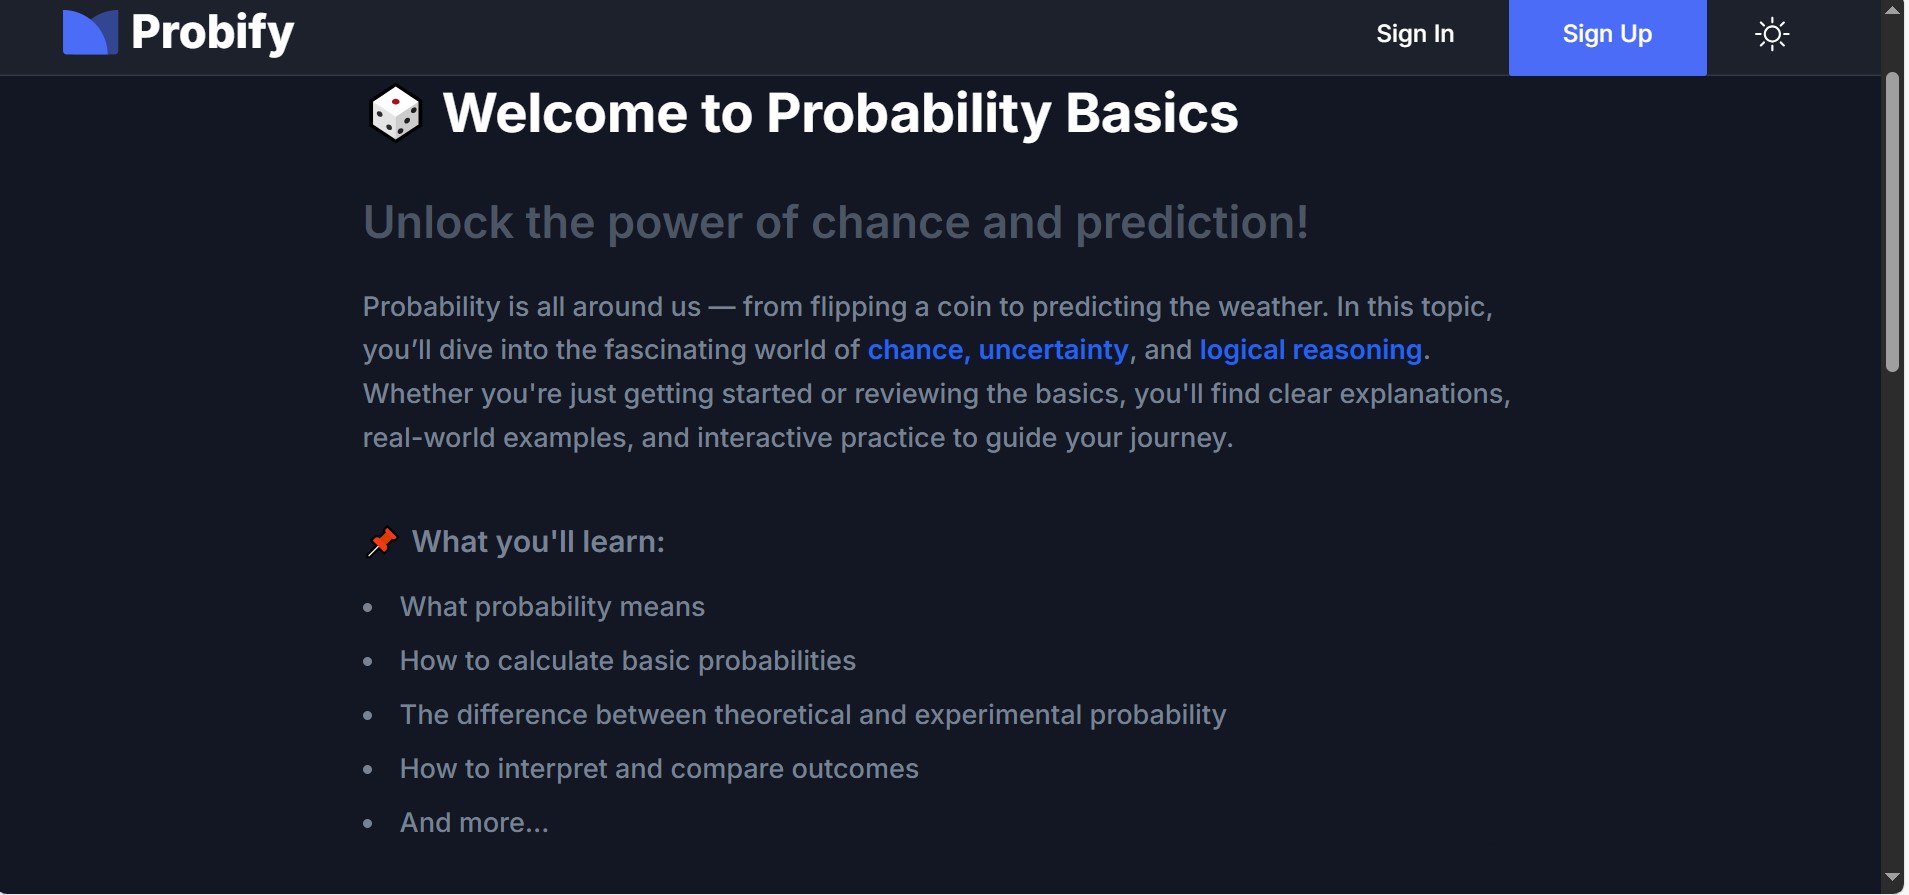
Task: Click the Probify brand name text
Action: click(x=213, y=33)
